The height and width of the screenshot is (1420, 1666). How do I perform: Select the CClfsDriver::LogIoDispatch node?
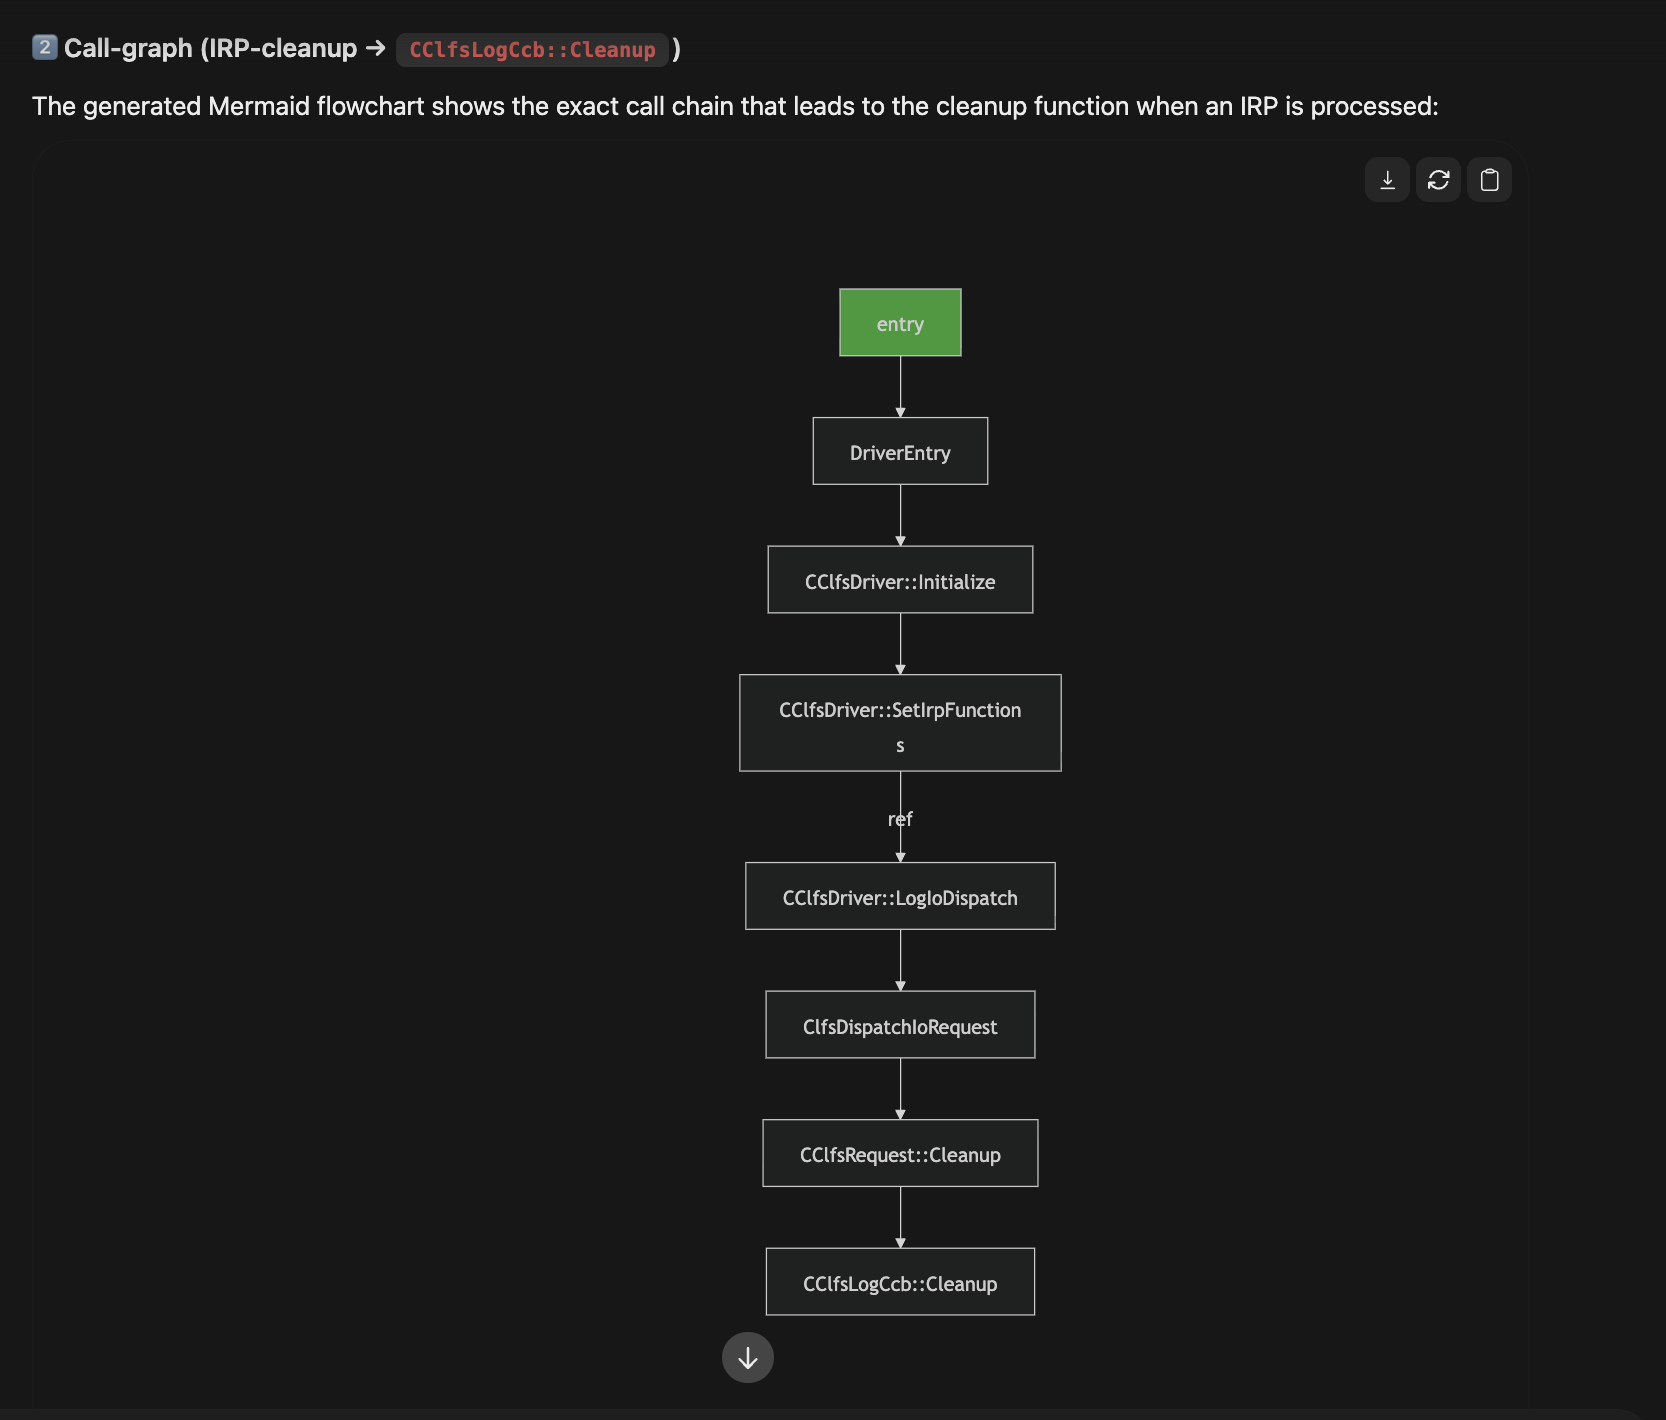click(x=900, y=897)
